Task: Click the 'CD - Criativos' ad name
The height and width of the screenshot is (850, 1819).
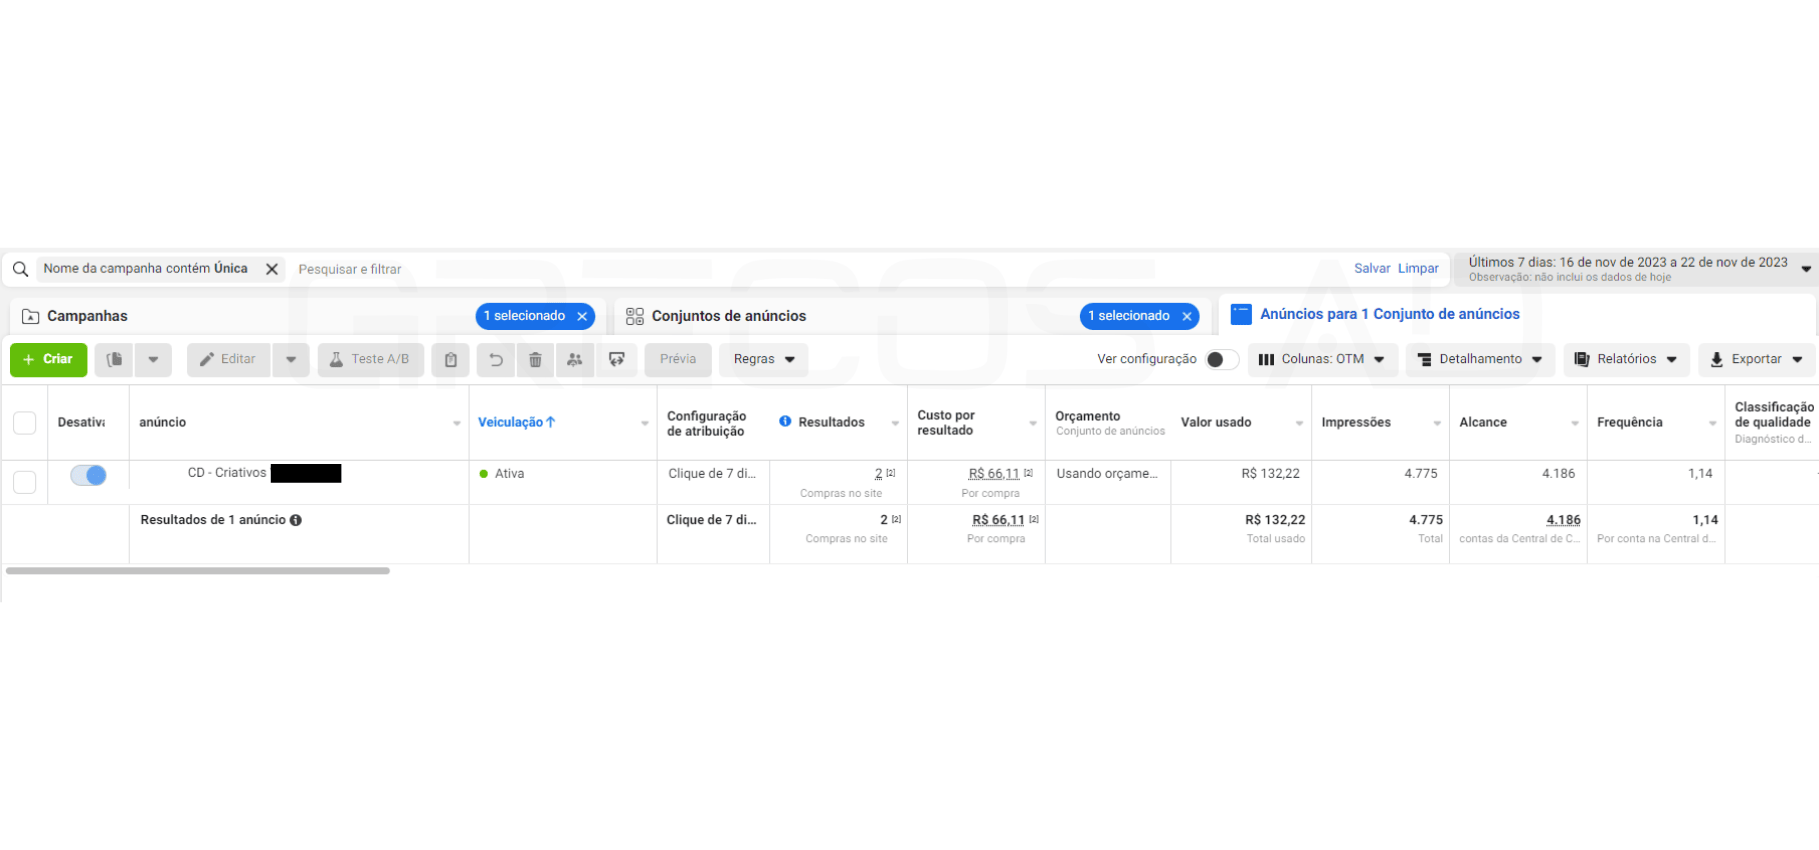Action: 227,473
